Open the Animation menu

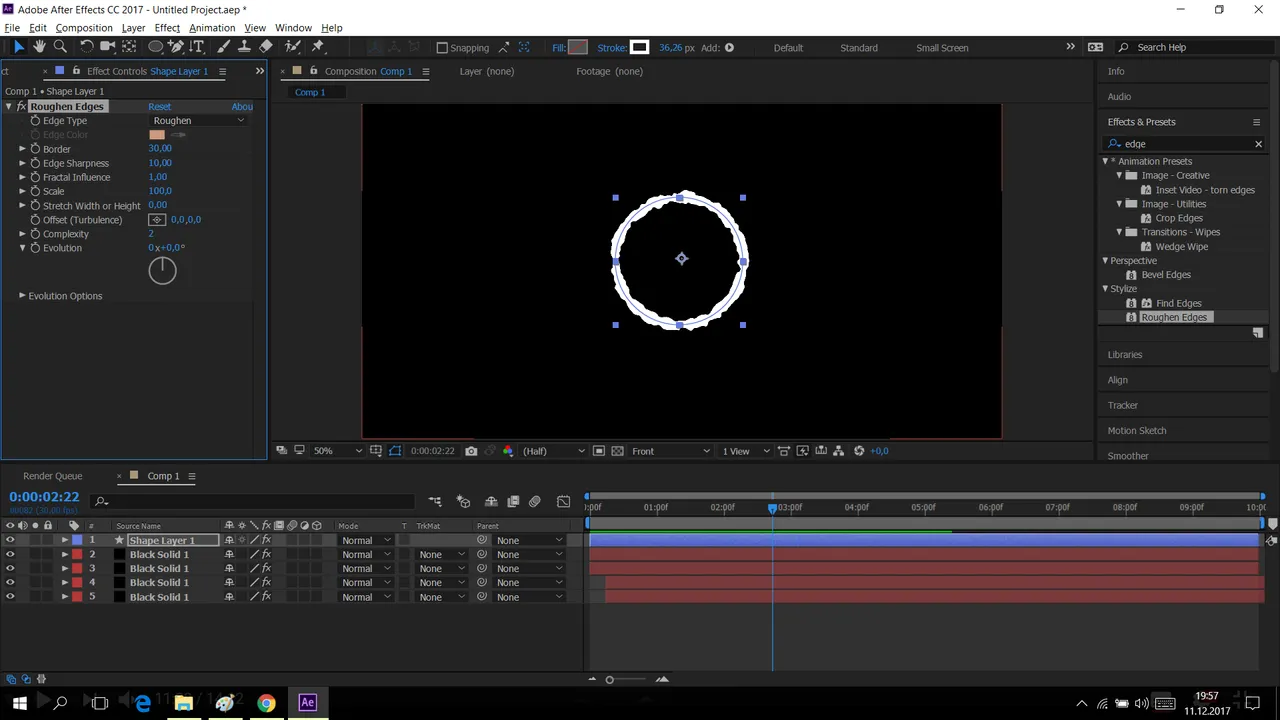coord(212,28)
